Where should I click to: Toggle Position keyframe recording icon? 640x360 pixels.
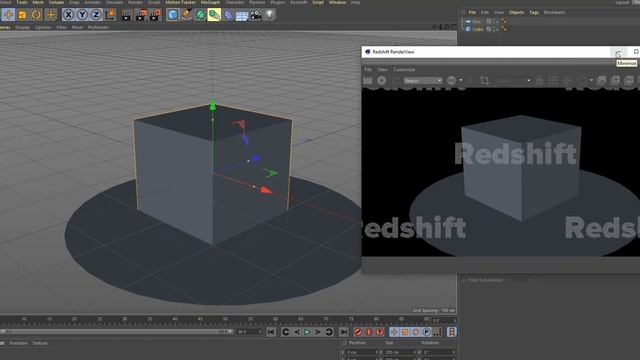tap(394, 332)
